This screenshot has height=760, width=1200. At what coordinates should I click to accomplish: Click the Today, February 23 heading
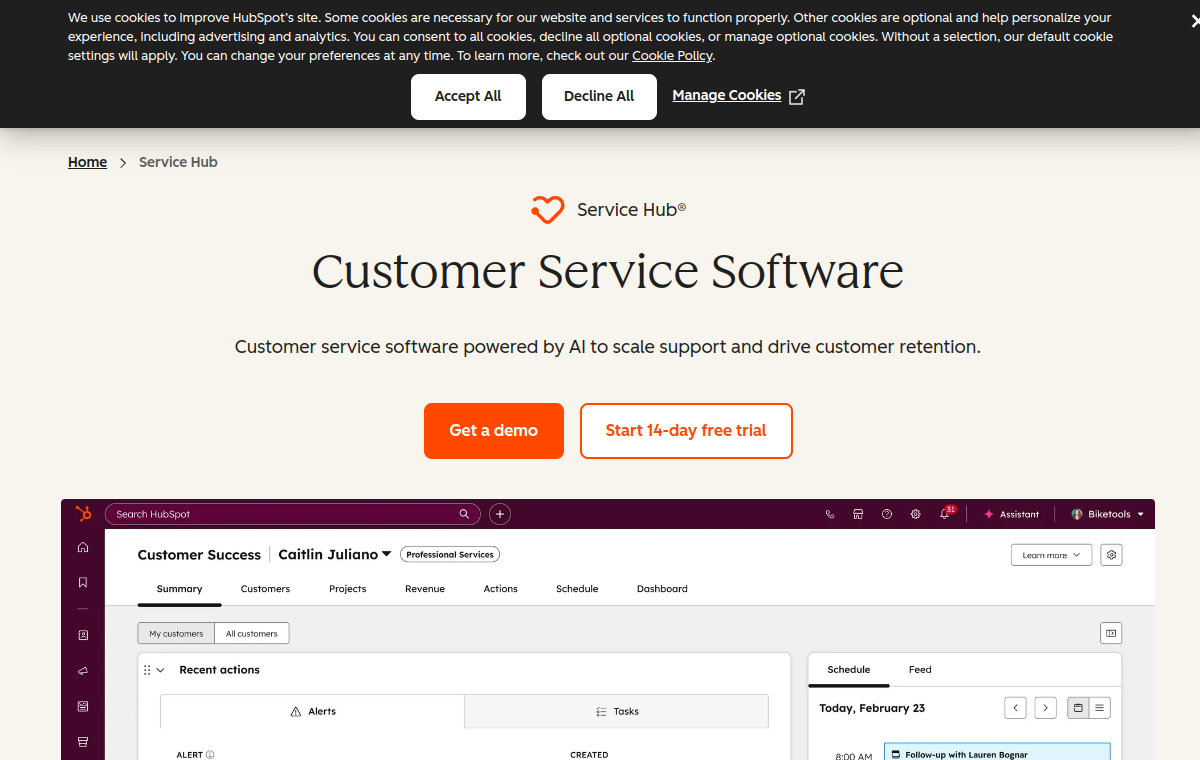coord(872,708)
